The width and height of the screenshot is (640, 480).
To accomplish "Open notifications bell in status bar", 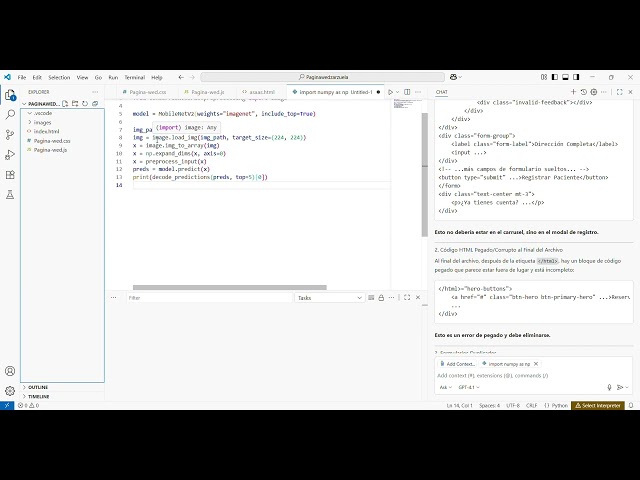I will (631, 405).
